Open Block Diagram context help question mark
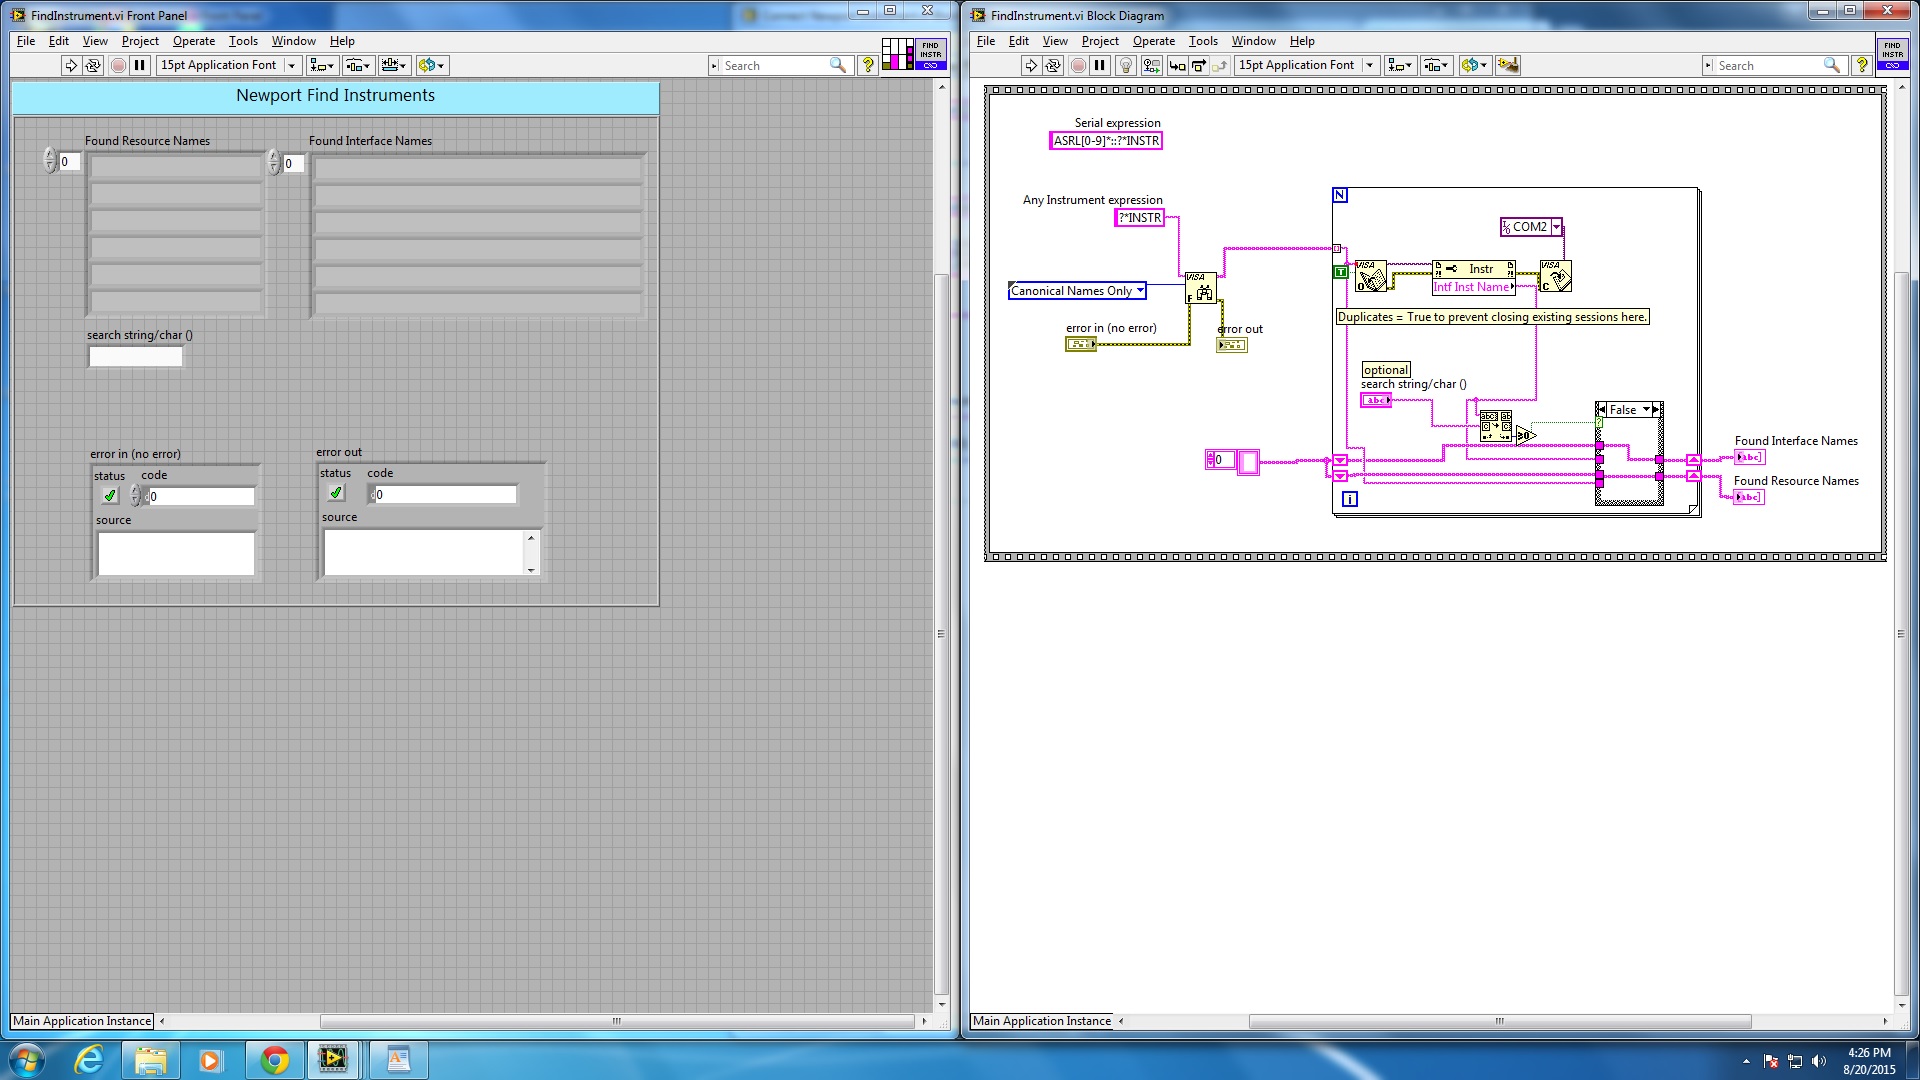This screenshot has height=1080, width=1920. click(1862, 65)
